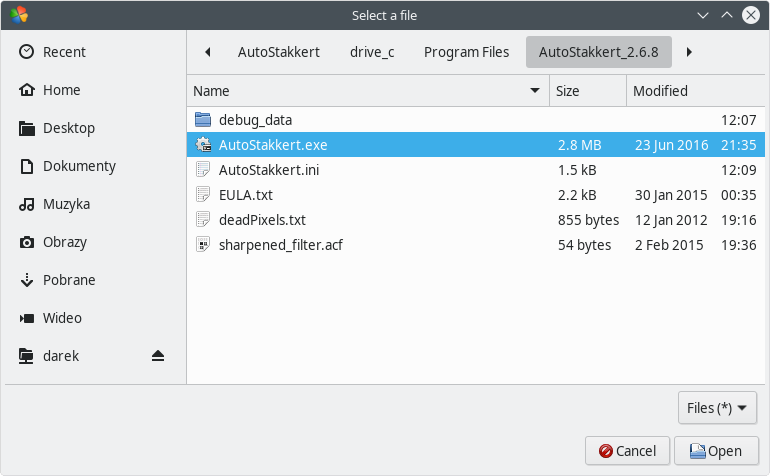Open the Muzyka music folder
770x476 pixels.
point(93,204)
